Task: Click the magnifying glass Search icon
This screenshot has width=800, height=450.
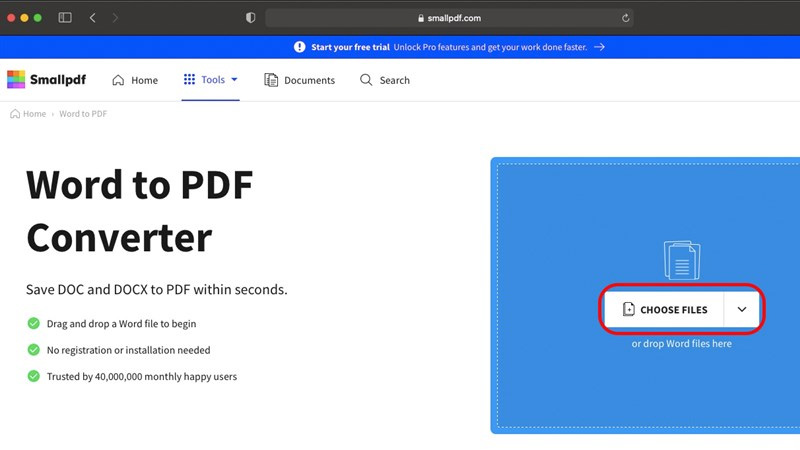Action: [x=366, y=80]
